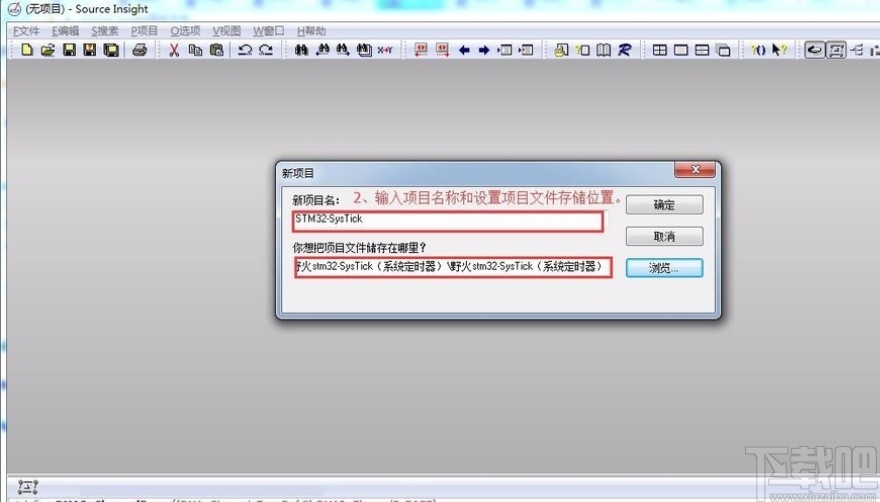
Task: Click the Cut scissors icon
Action: (174, 50)
